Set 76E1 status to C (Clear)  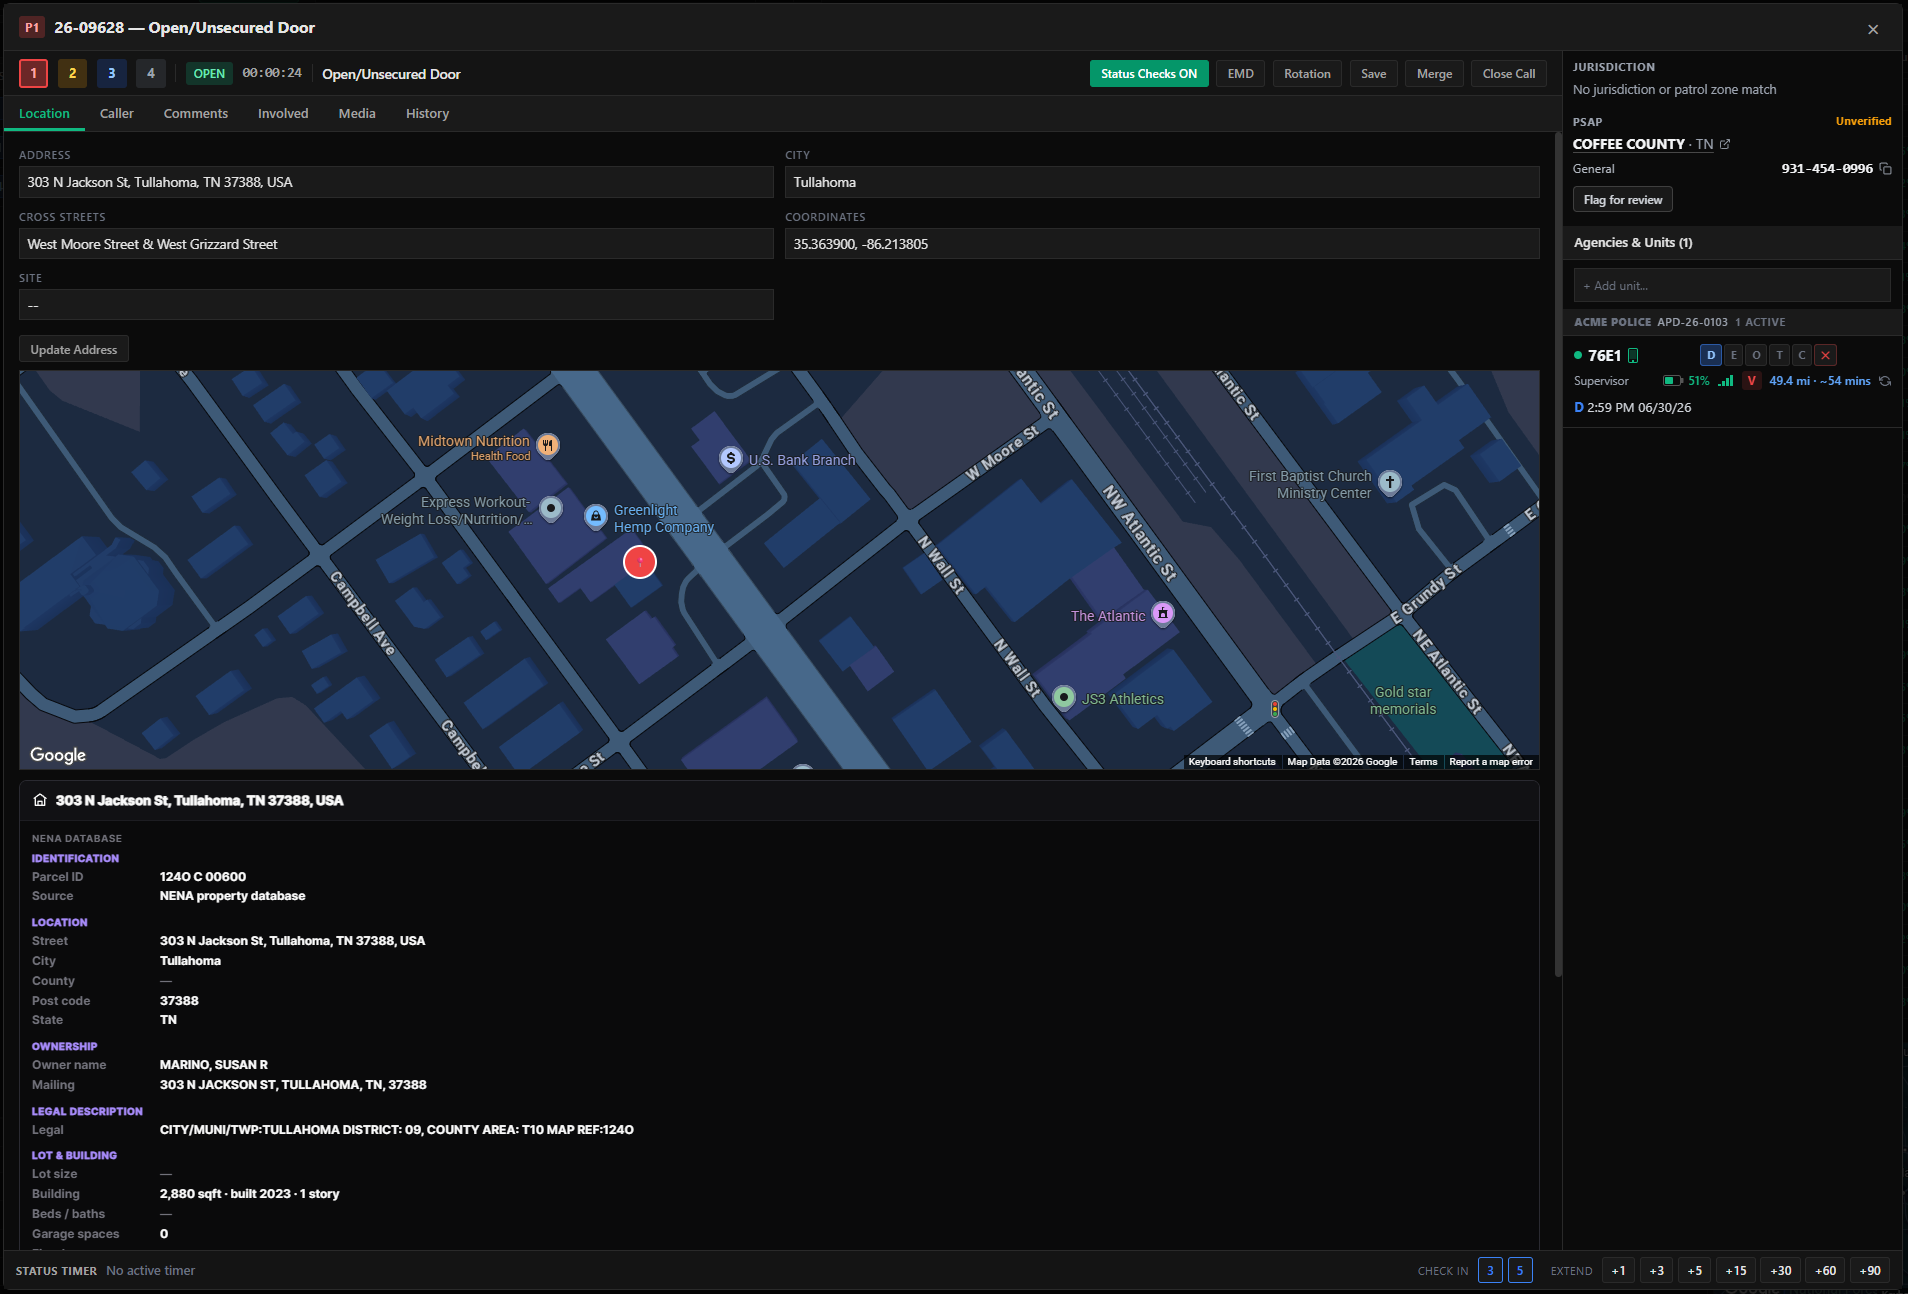pyautogui.click(x=1802, y=355)
